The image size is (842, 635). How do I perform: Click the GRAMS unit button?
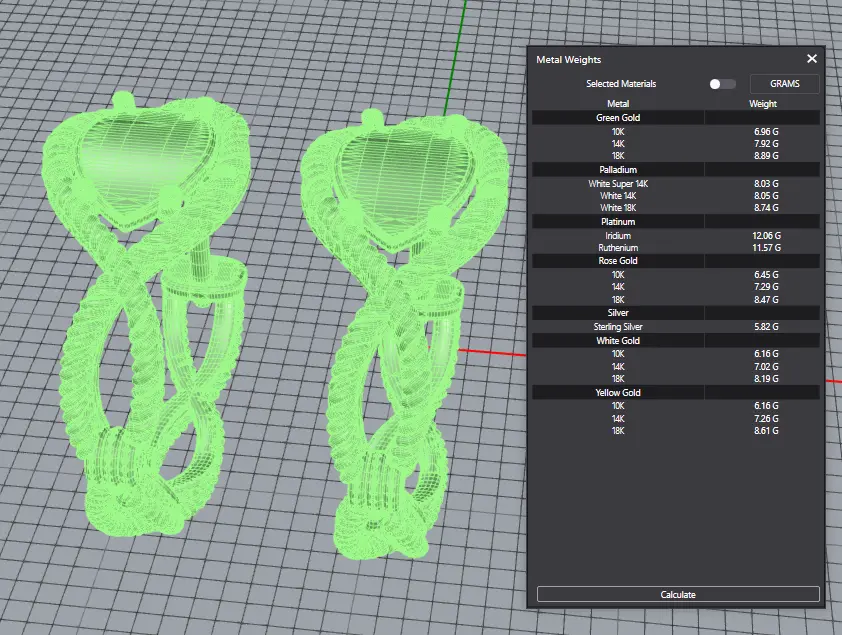[785, 84]
